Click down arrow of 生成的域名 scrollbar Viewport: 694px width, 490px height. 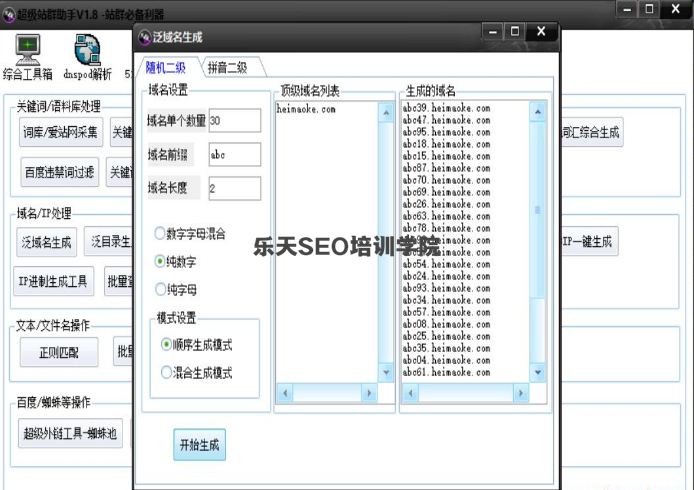coord(538,372)
